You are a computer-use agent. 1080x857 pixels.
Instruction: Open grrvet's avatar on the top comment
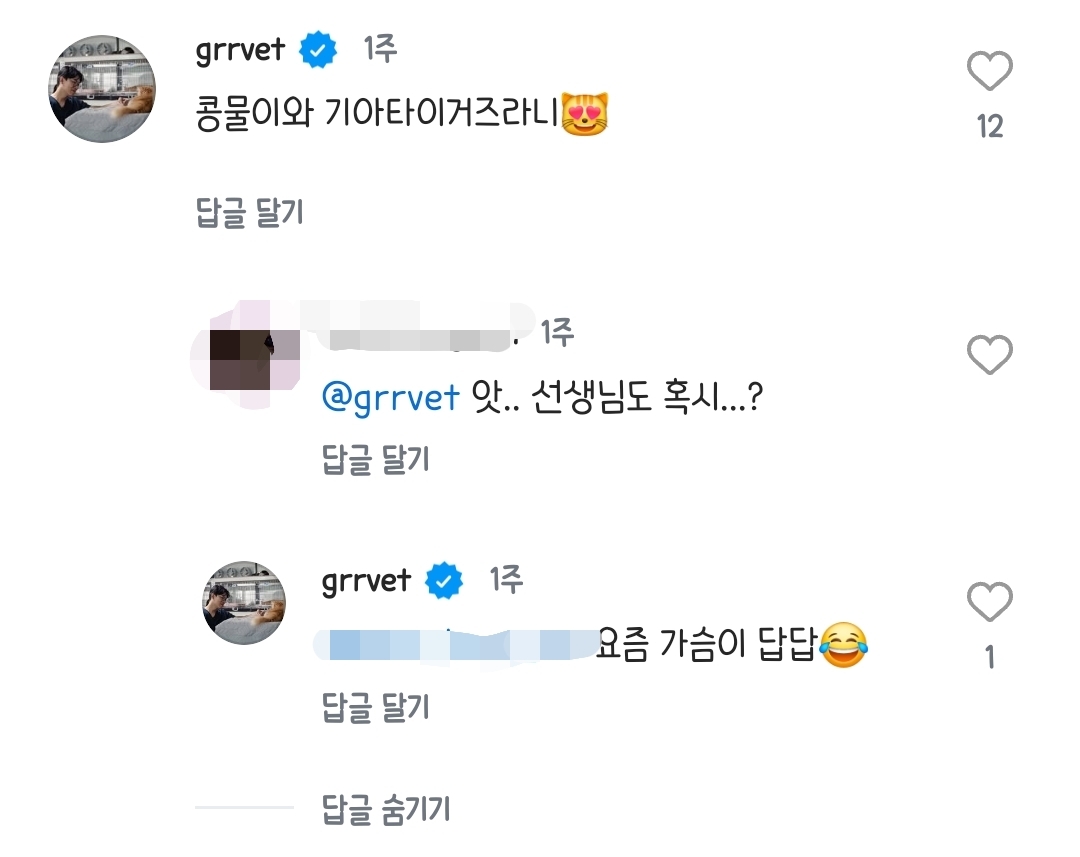click(103, 88)
